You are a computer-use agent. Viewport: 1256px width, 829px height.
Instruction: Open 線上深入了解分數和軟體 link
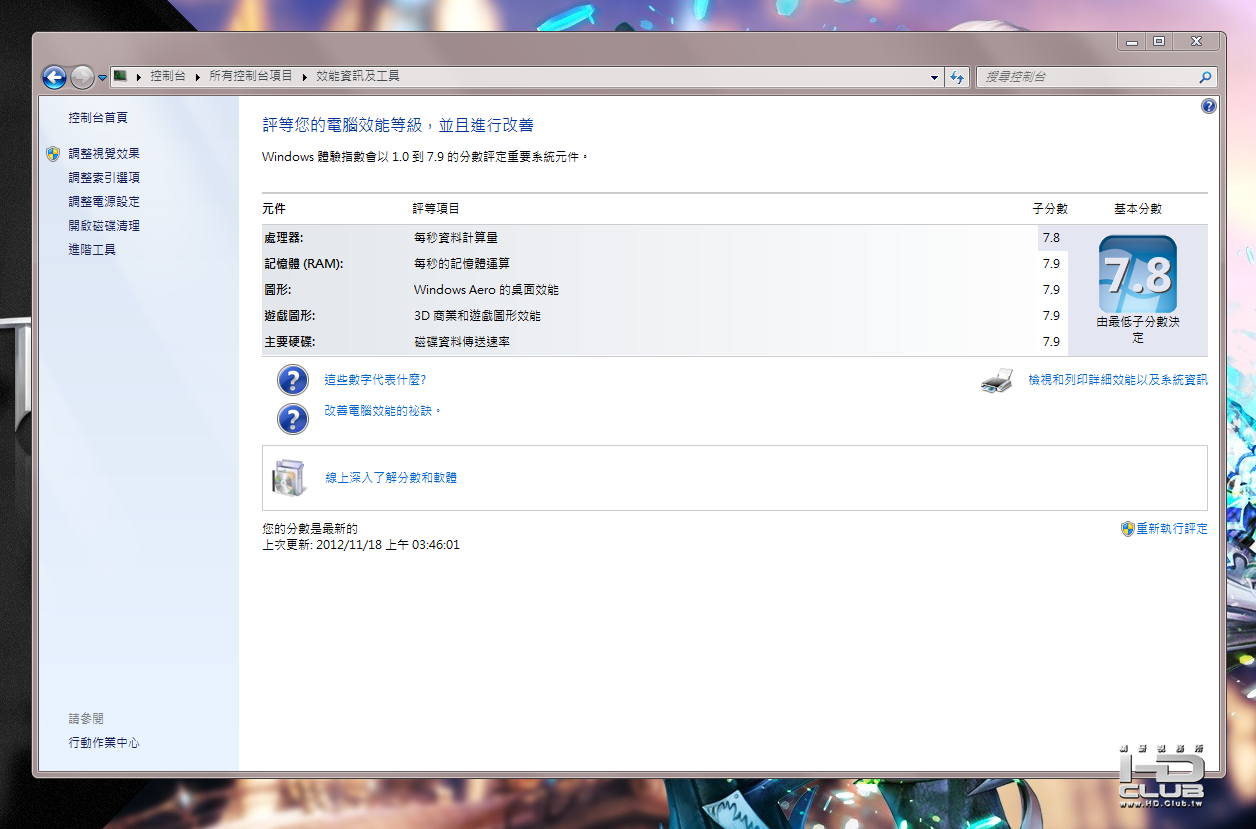click(391, 478)
